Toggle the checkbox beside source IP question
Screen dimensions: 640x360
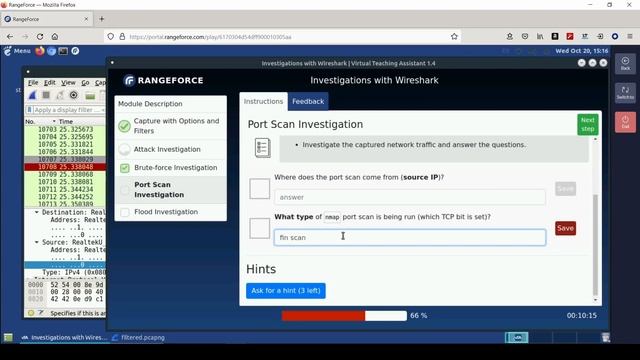pos(260,189)
